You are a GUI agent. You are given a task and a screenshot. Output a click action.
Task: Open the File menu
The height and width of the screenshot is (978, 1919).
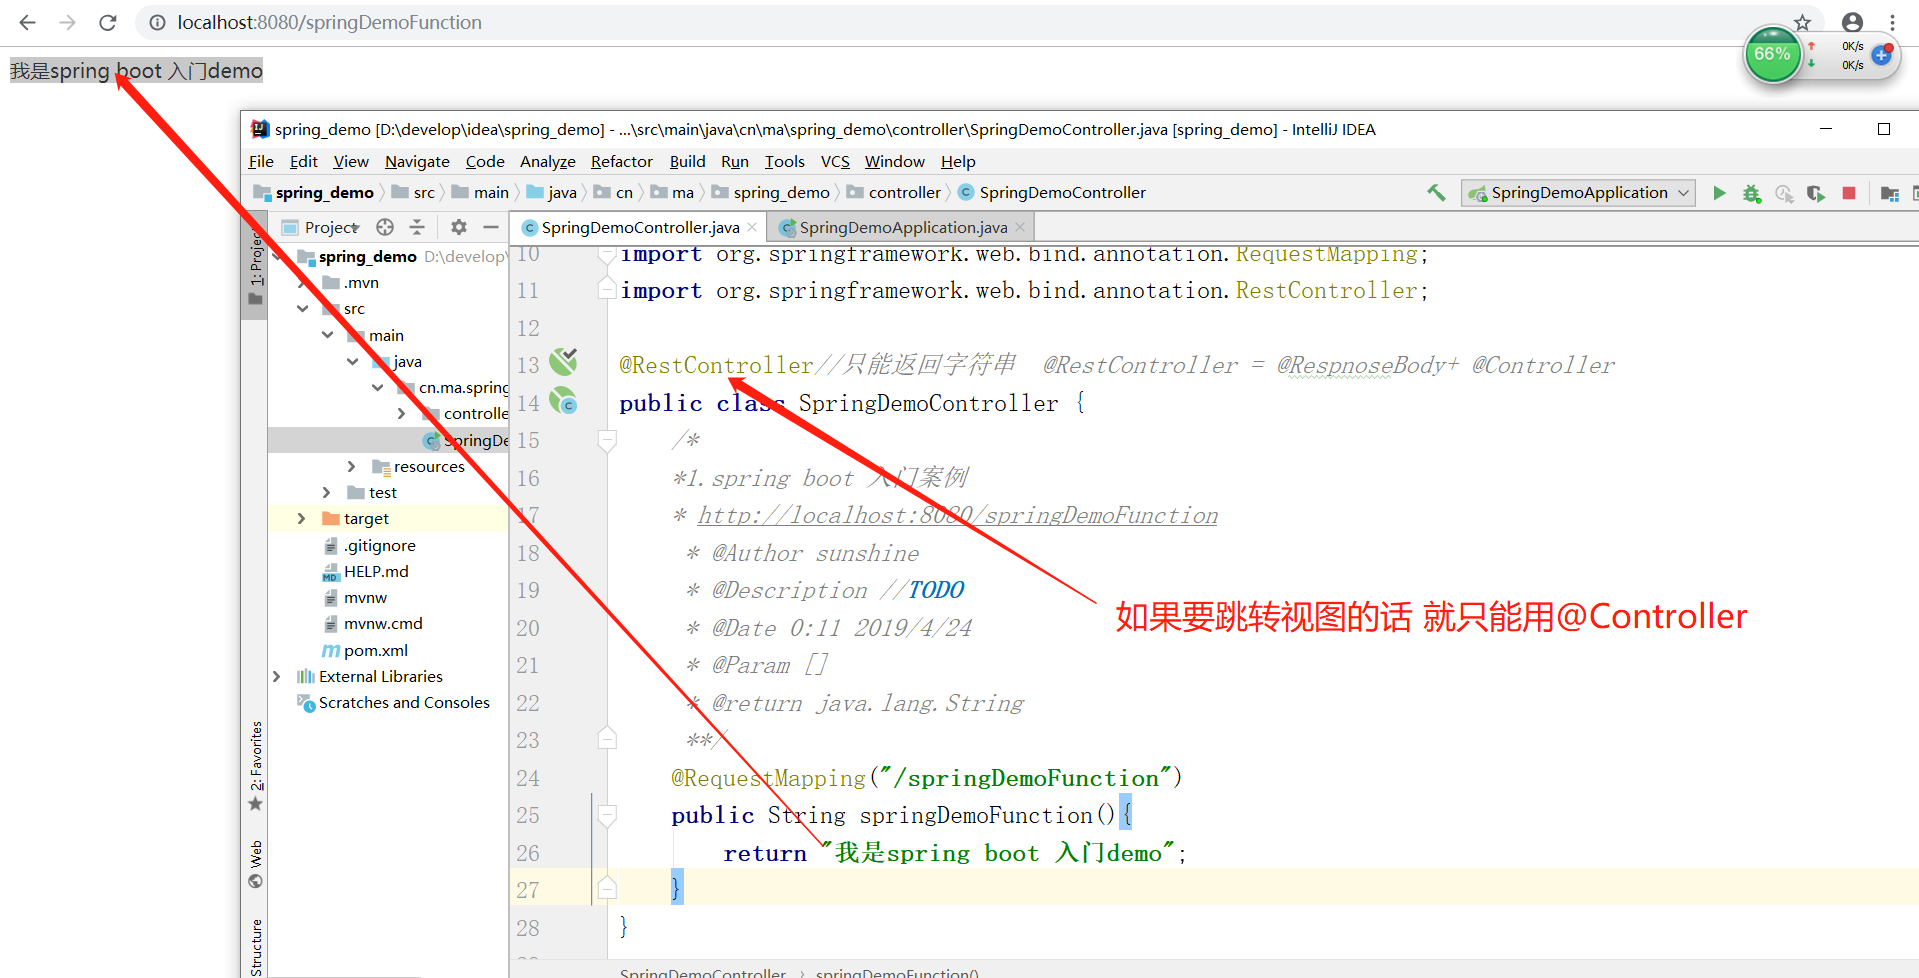click(x=261, y=161)
